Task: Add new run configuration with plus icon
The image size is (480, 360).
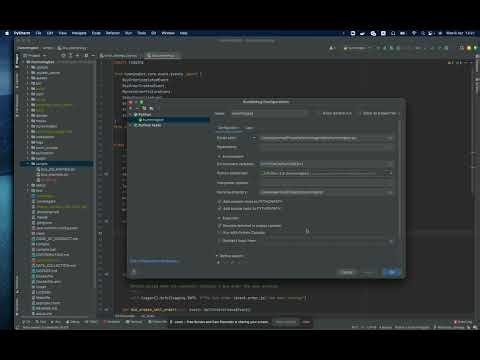Action: [131, 108]
